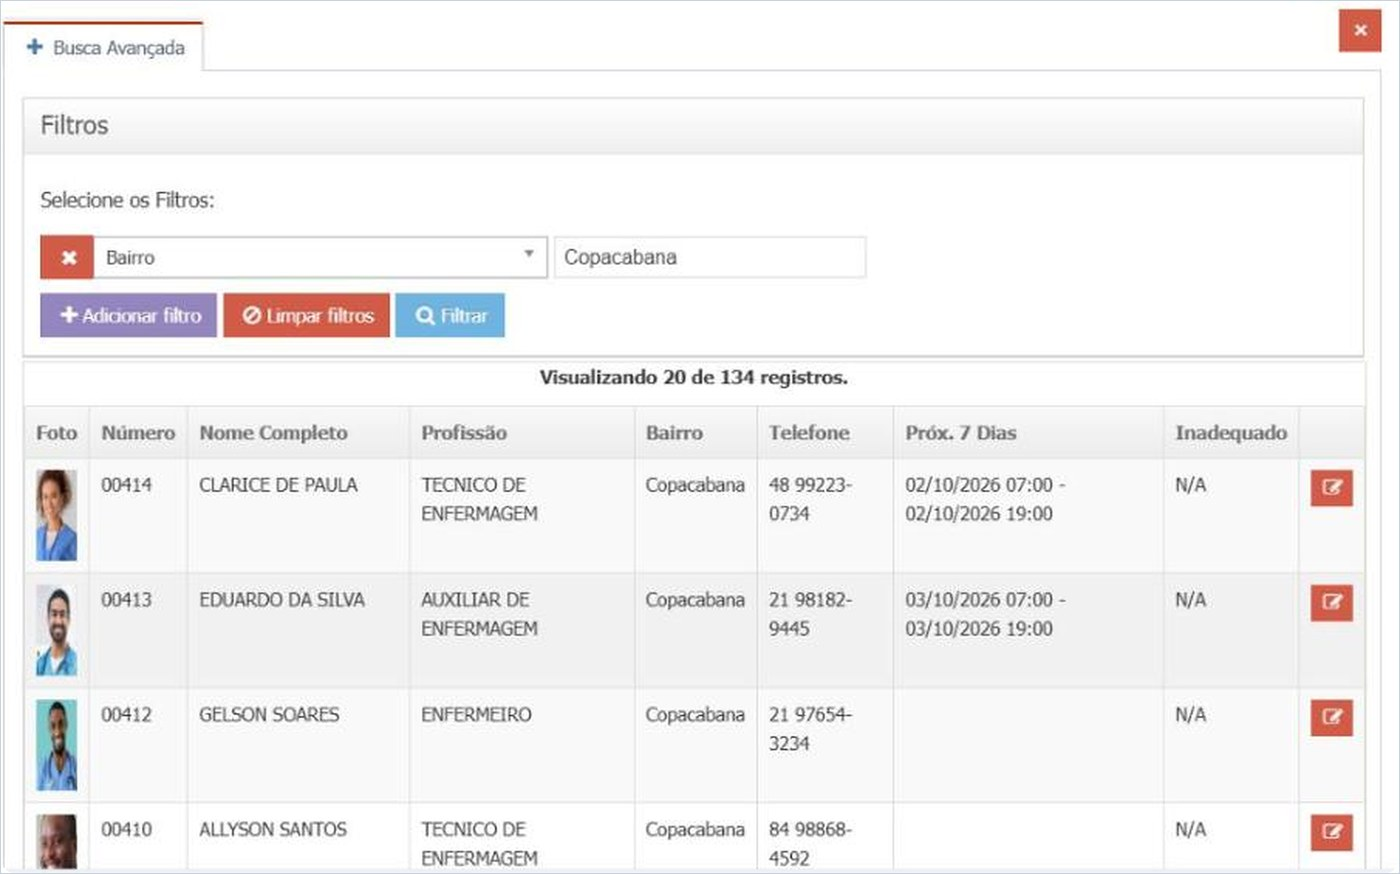The width and height of the screenshot is (1400, 874).
Task: Click the Adicionar filtro button
Action: (x=128, y=315)
